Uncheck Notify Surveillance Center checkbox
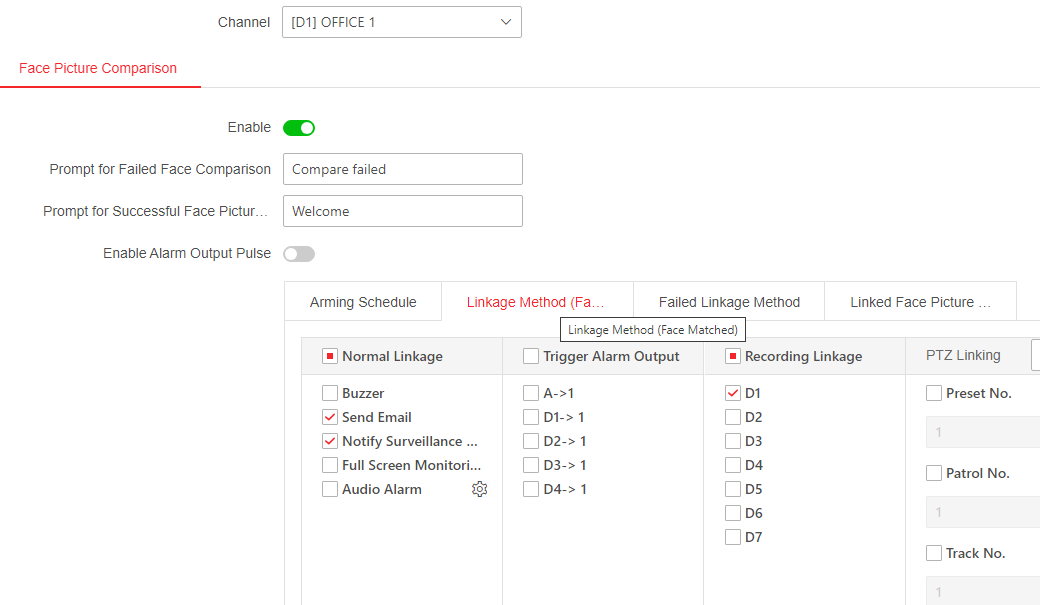This screenshot has height=605, width=1040. pyautogui.click(x=330, y=441)
